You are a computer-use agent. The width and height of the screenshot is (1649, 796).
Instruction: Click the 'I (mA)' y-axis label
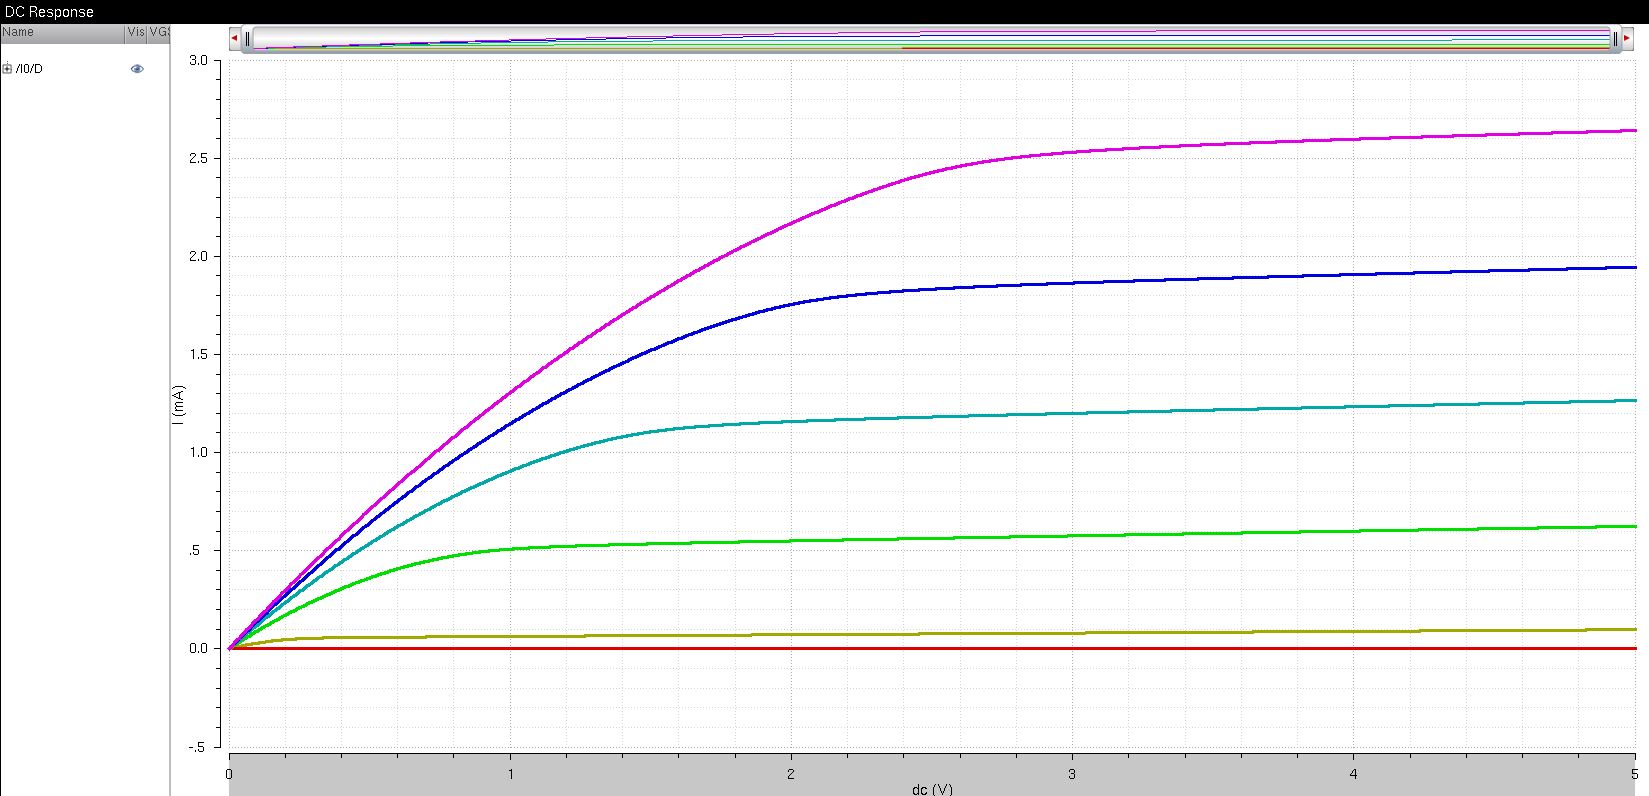[x=178, y=403]
